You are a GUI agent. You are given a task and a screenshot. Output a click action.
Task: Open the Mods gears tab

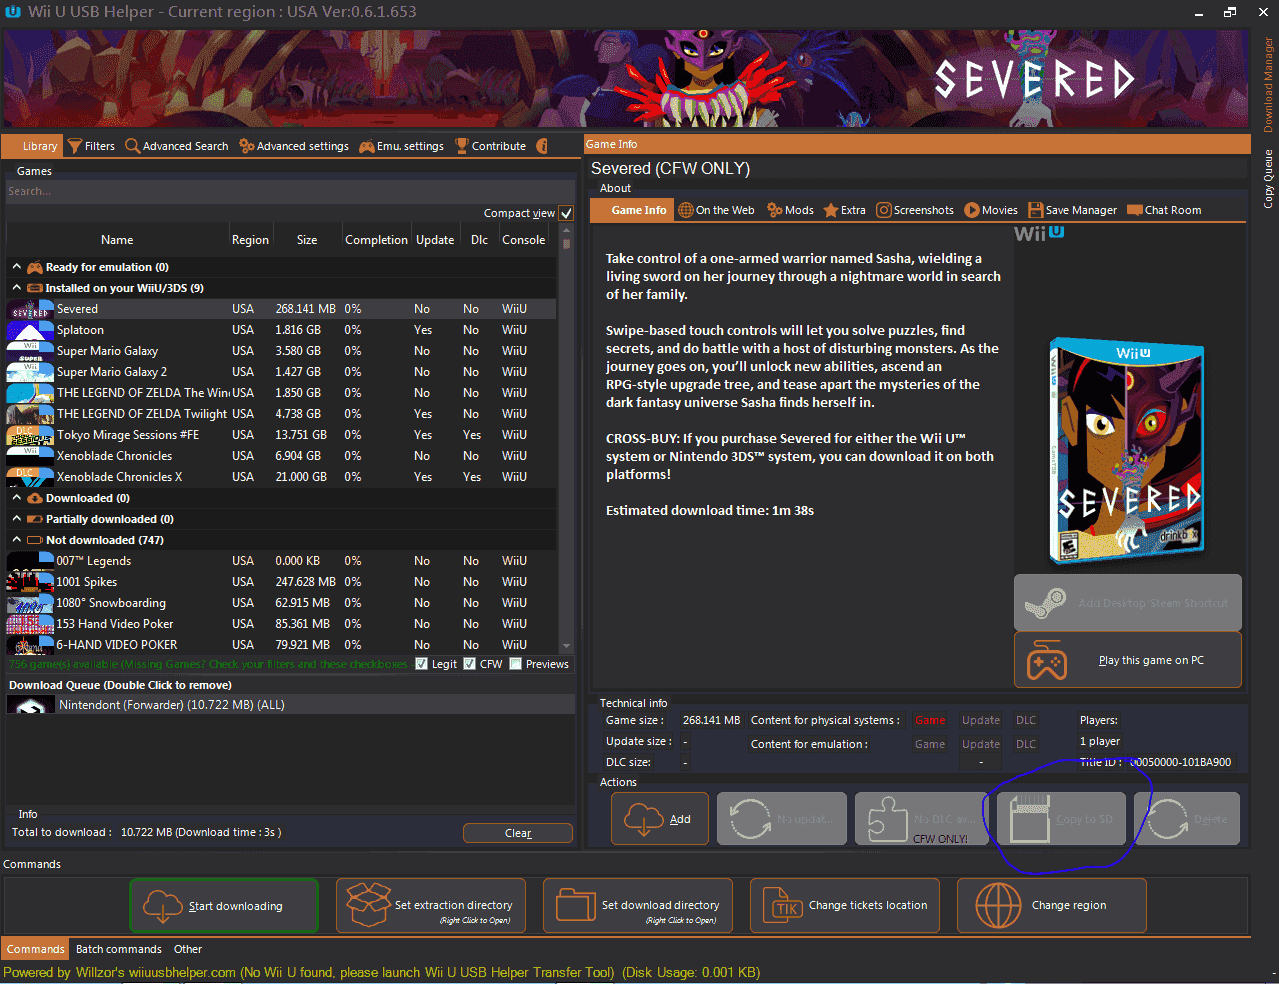click(x=790, y=210)
